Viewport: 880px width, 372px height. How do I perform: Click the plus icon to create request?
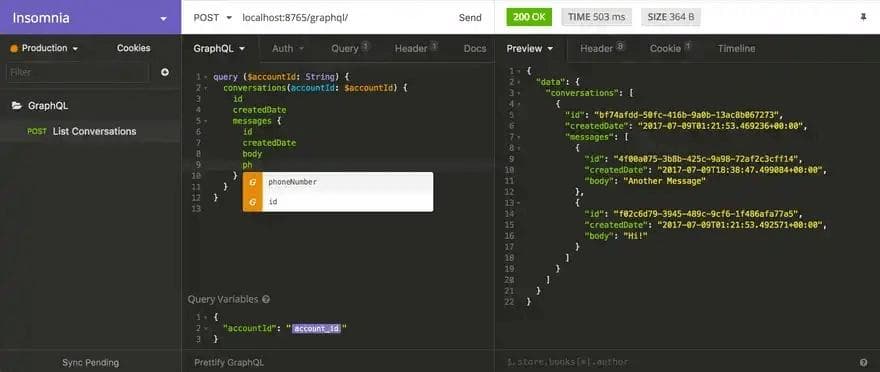click(165, 72)
